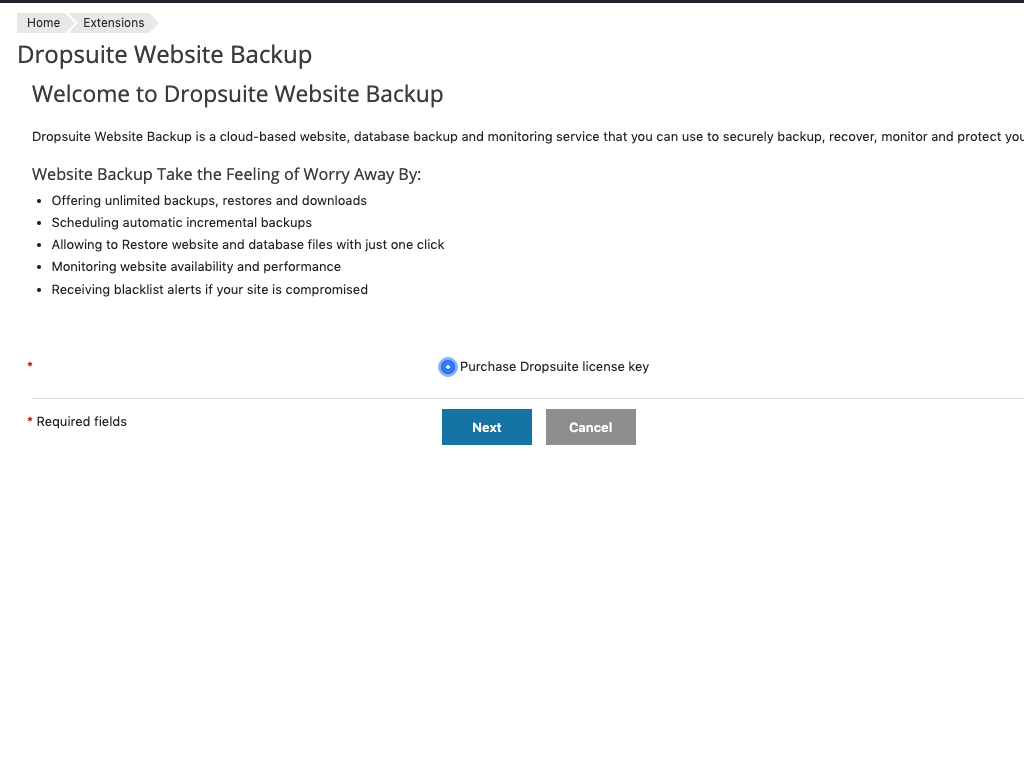Viewport: 1024px width, 768px height.
Task: Click the Worry Away section heading
Action: point(227,174)
